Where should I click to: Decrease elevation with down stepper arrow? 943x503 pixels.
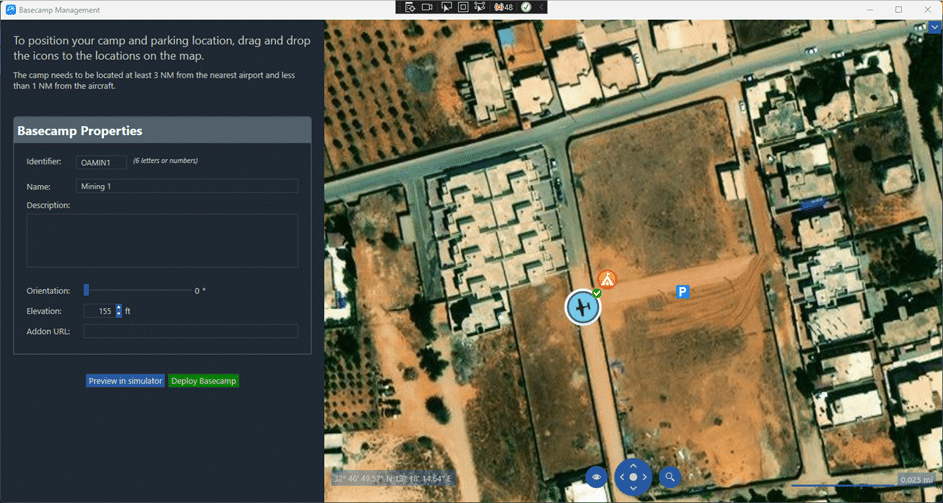coord(119,314)
